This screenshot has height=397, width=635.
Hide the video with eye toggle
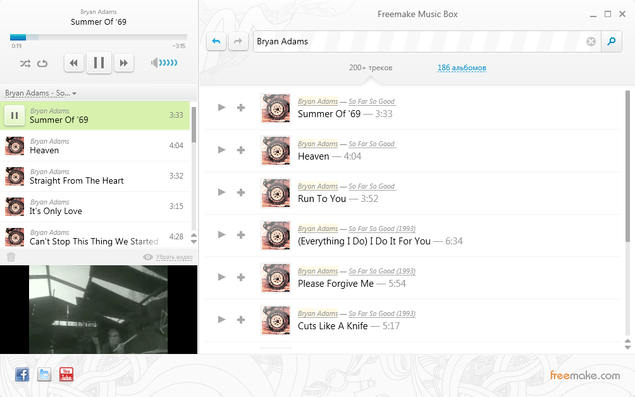click(168, 257)
